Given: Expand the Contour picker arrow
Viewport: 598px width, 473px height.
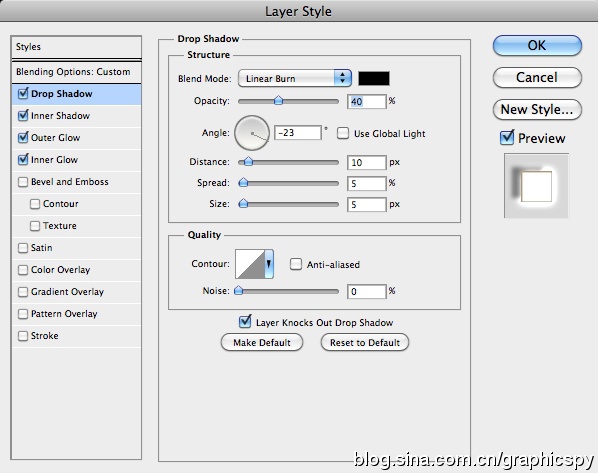Looking at the screenshot, I should point(269,264).
